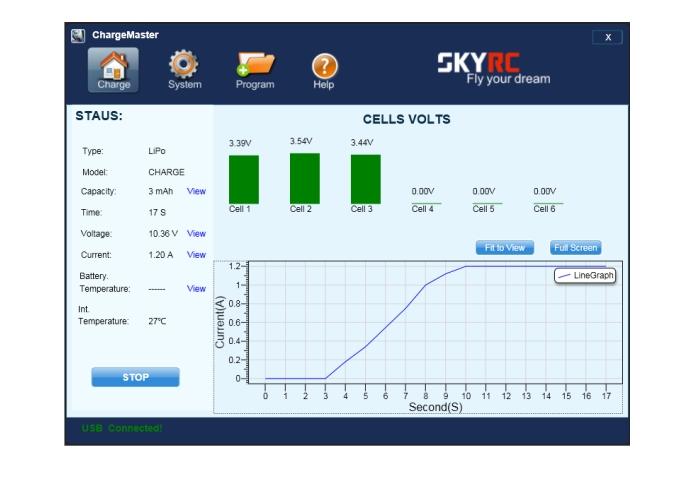Screen dimensions: 694x477
Task: Click the 10.36 V voltage value
Action: (x=163, y=234)
